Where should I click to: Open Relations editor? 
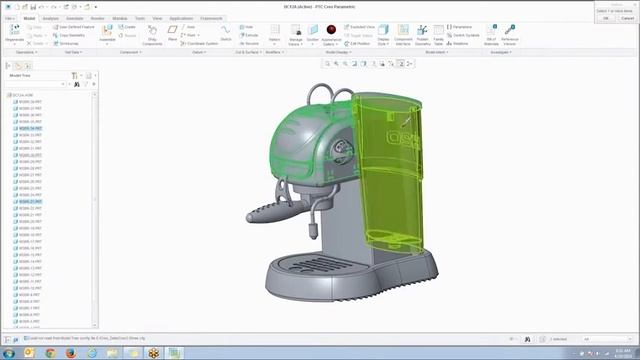point(458,43)
